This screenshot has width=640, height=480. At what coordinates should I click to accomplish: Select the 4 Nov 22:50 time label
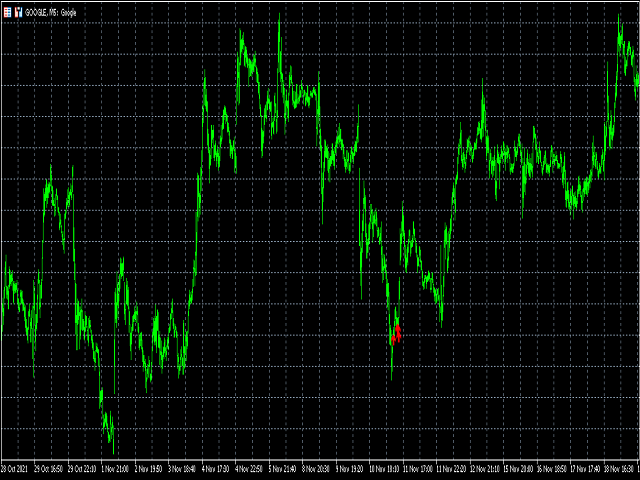tap(250, 468)
